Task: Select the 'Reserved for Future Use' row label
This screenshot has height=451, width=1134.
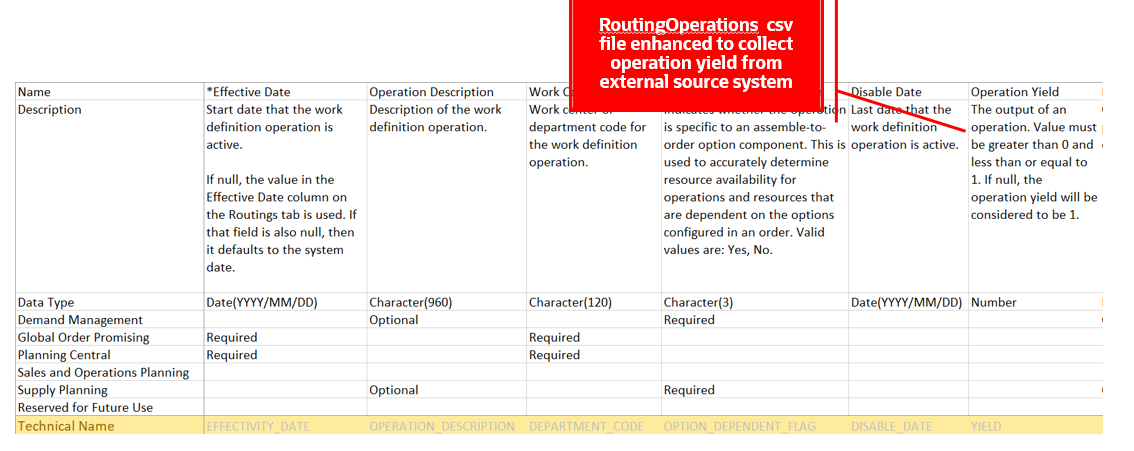Action: click(x=110, y=408)
